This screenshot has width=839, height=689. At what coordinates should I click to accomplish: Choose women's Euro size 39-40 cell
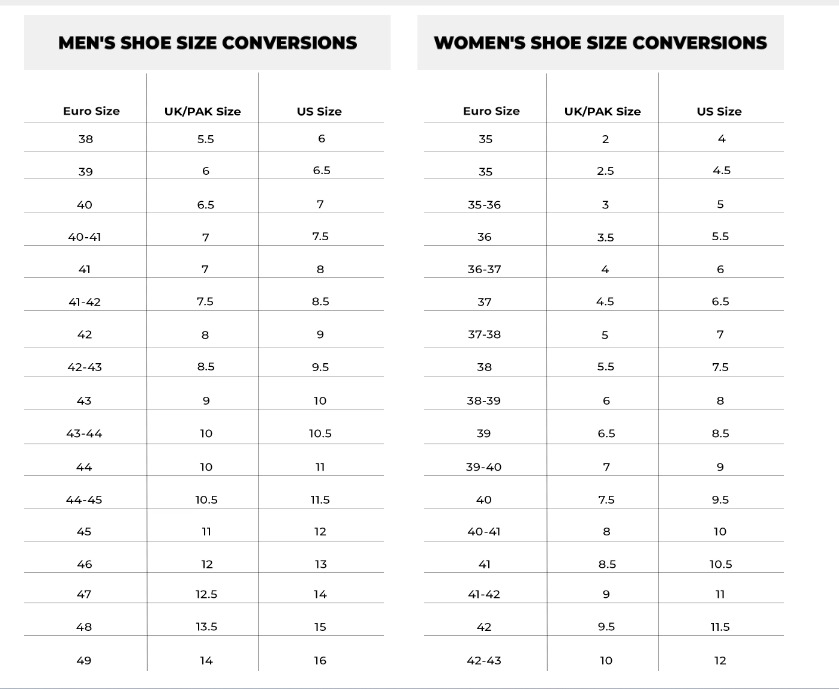484,467
